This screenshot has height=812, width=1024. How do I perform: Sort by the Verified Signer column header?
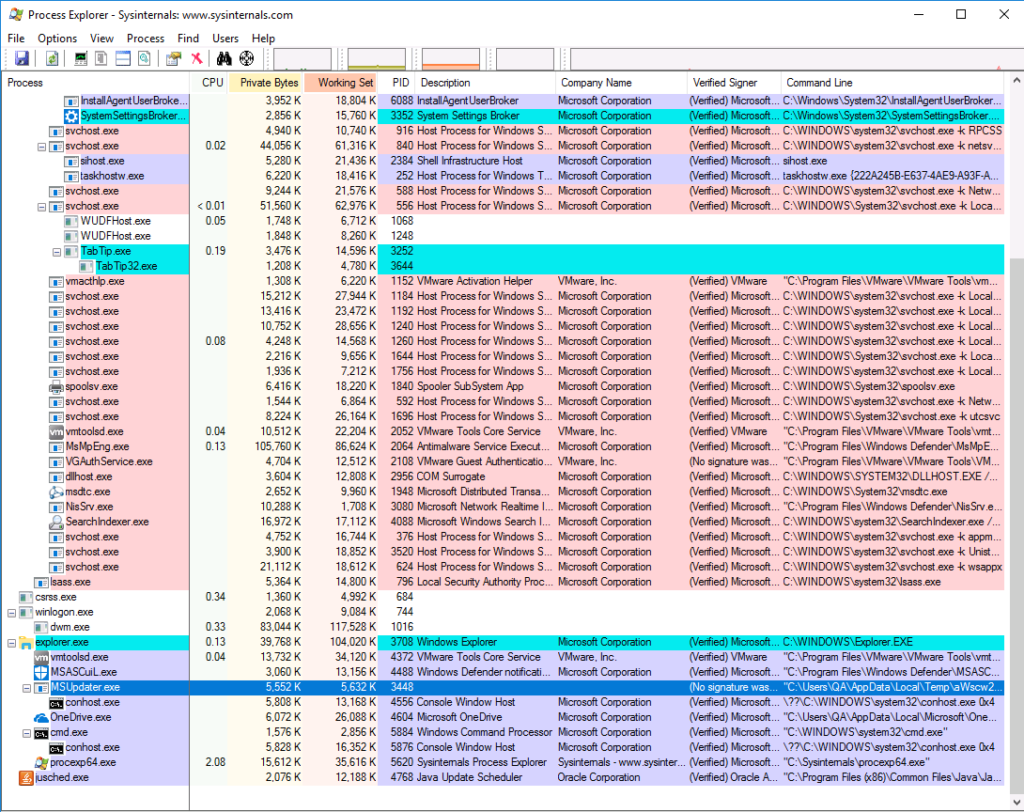click(x=734, y=83)
